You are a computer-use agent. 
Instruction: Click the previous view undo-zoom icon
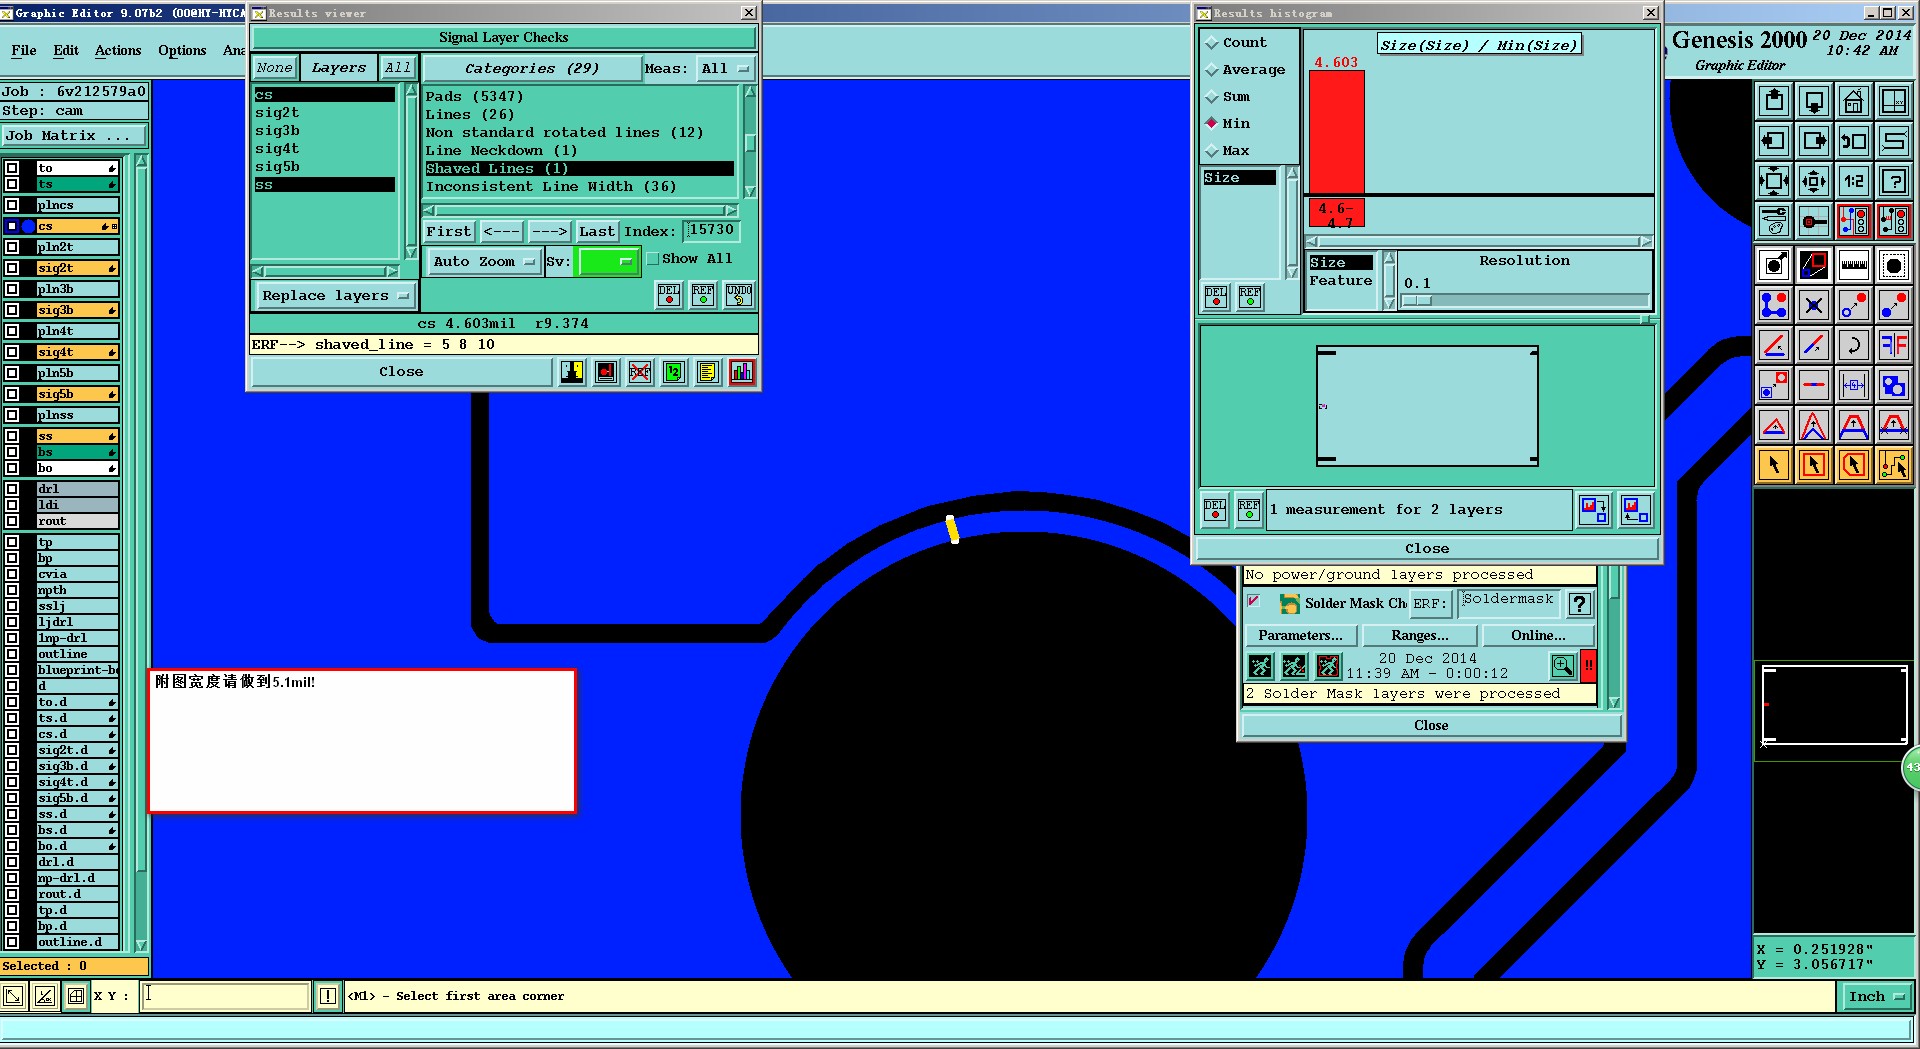1853,141
